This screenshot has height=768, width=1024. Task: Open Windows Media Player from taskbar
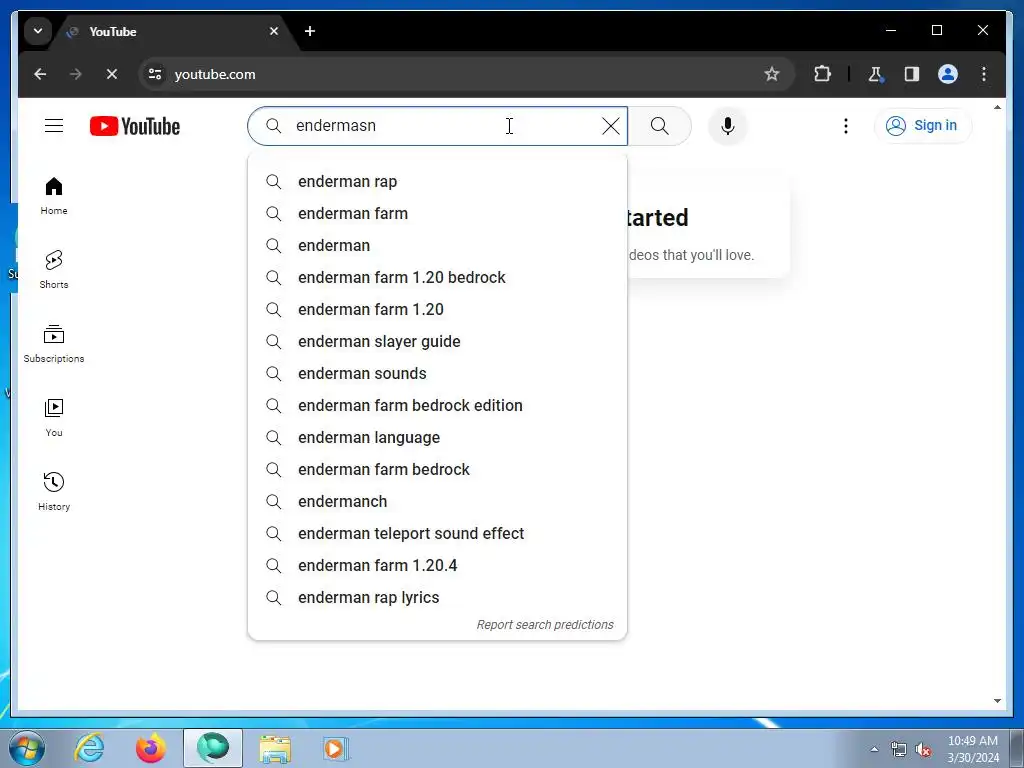[336, 748]
